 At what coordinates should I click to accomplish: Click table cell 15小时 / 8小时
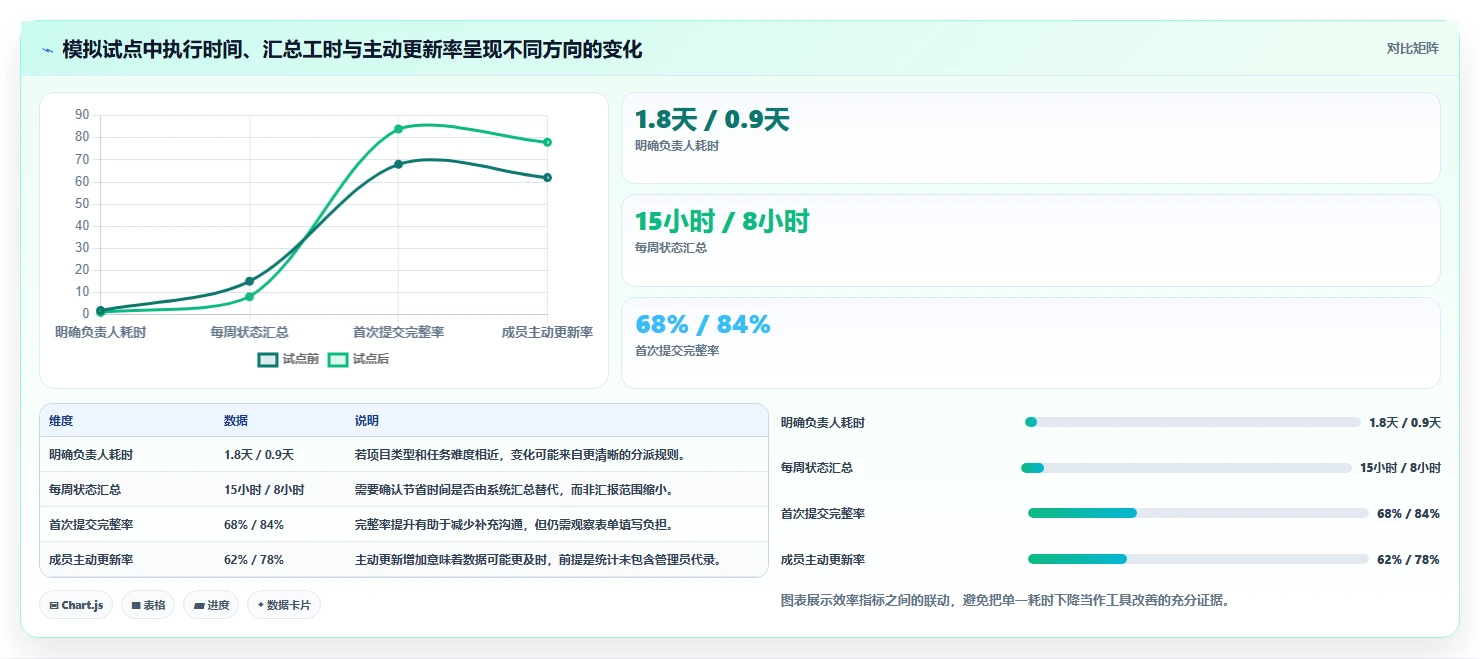[x=264, y=490]
